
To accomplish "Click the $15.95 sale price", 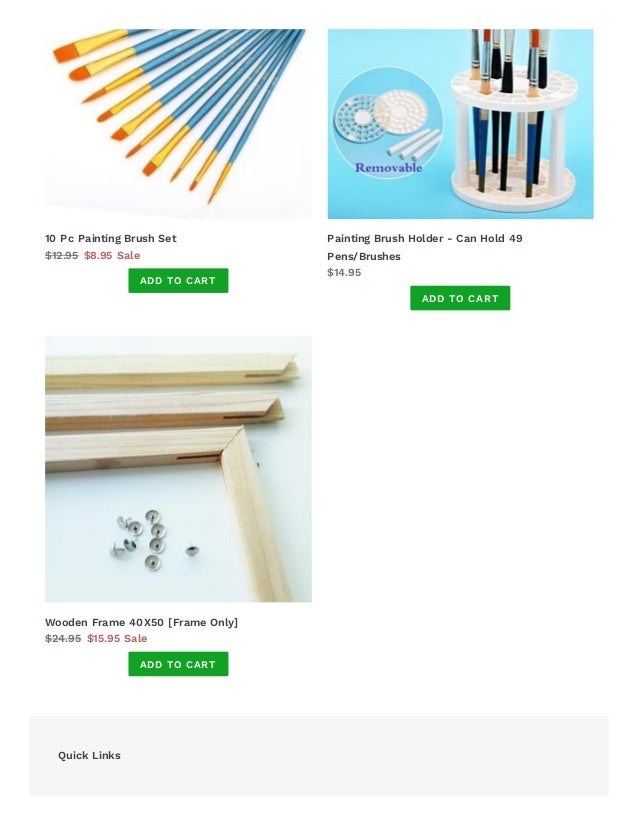I will (104, 638).
